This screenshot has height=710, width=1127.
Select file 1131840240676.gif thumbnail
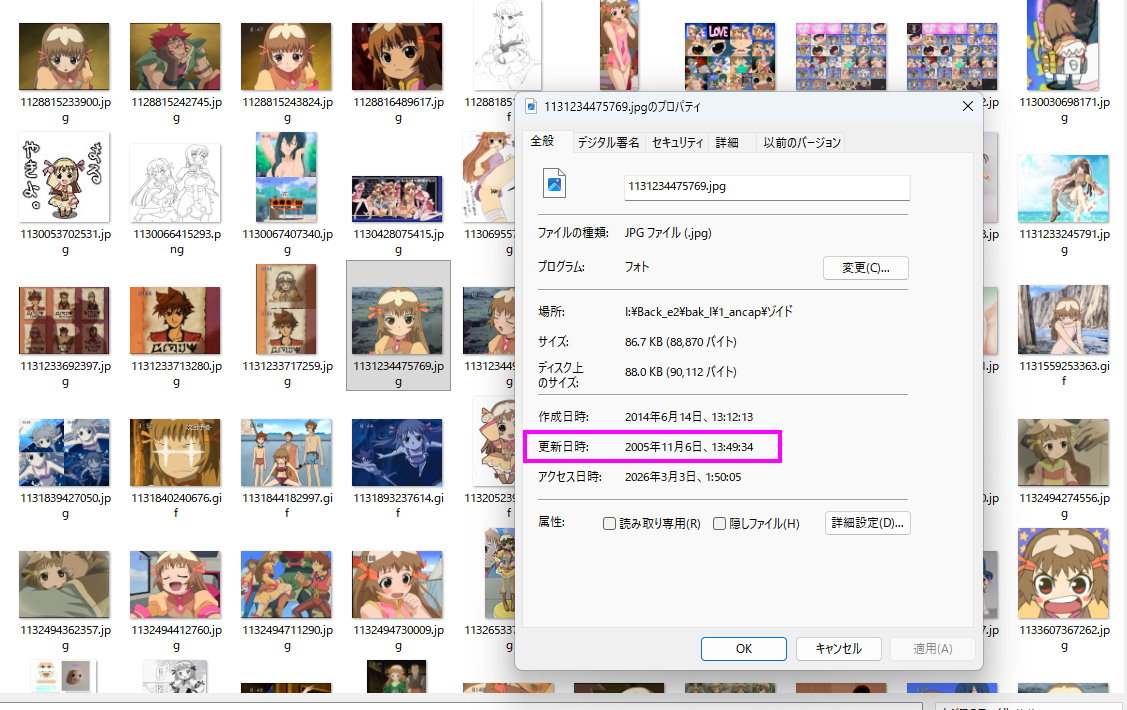click(x=176, y=454)
